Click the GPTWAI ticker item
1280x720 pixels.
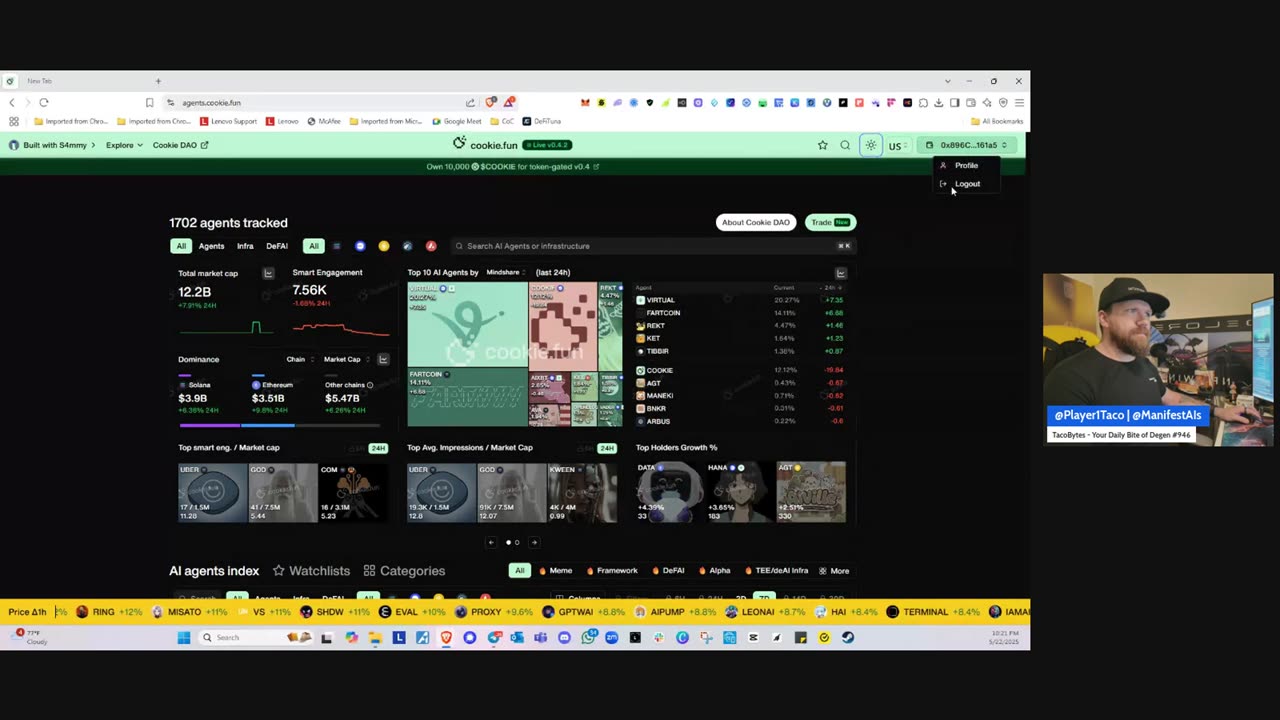point(584,612)
